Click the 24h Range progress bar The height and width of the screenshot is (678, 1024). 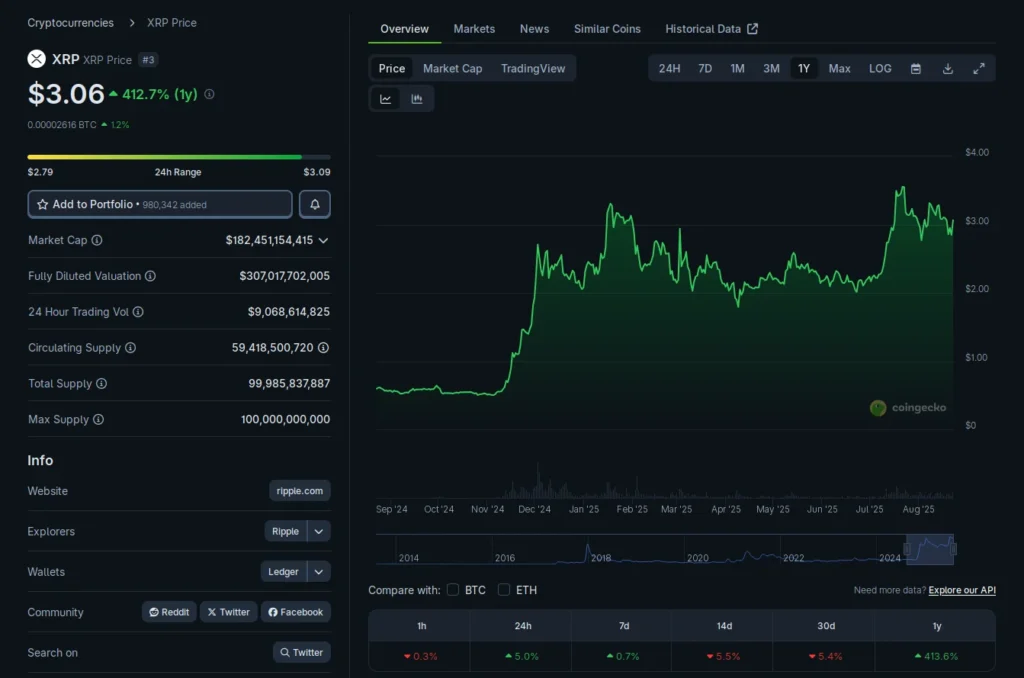[179, 157]
